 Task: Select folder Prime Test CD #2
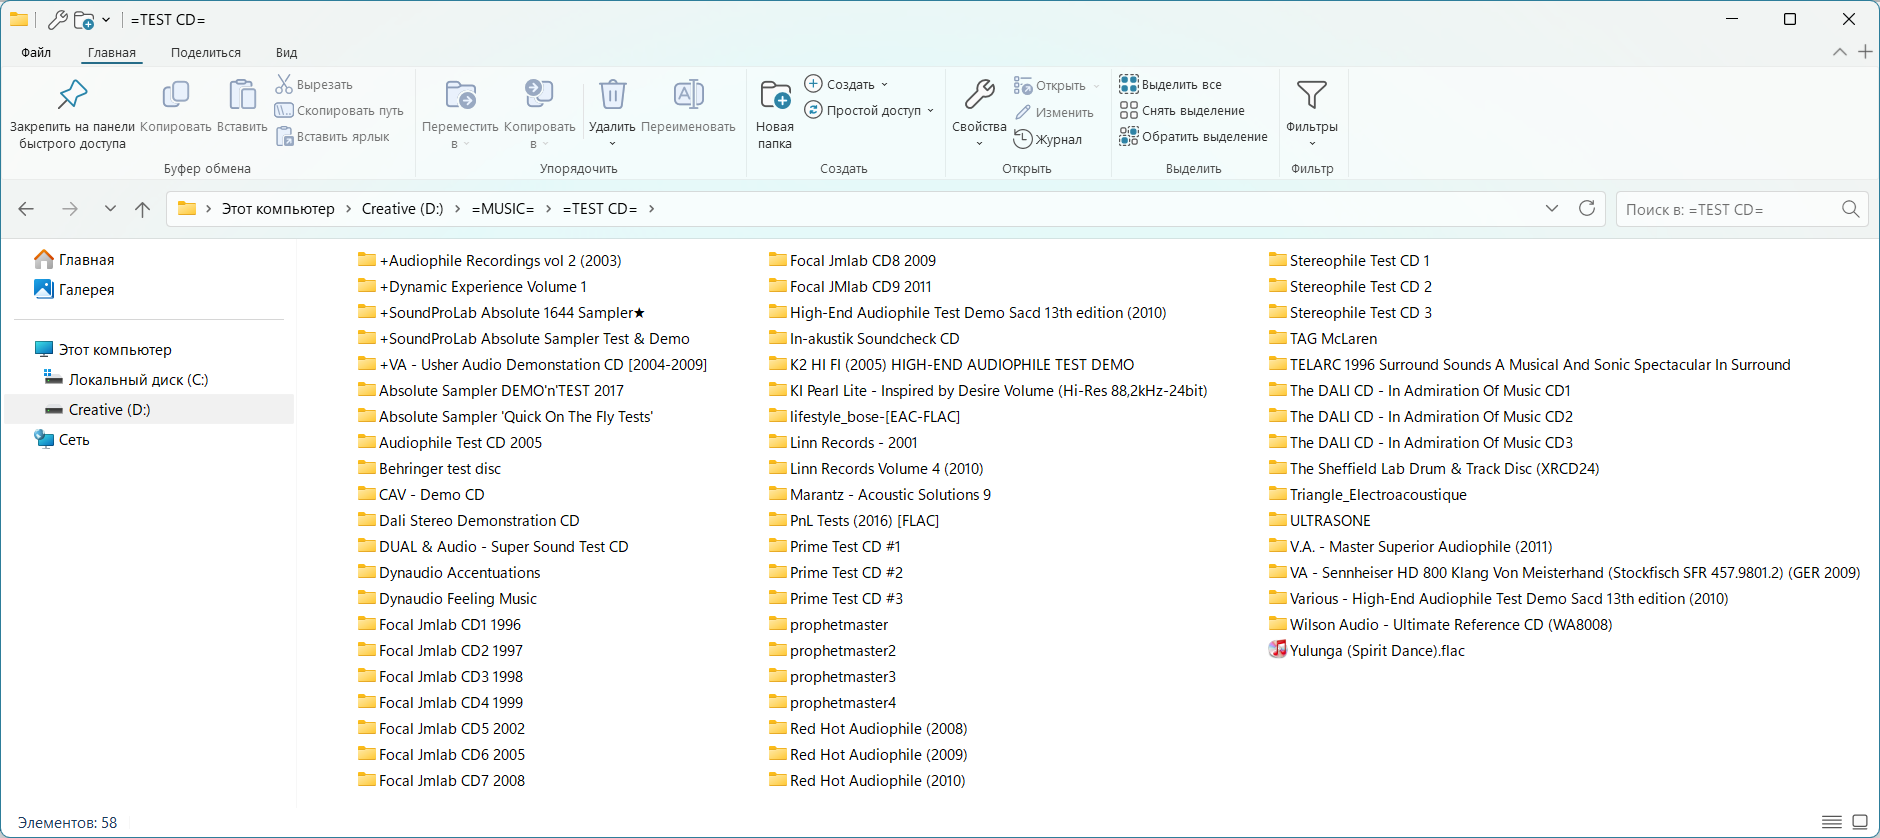coord(836,573)
